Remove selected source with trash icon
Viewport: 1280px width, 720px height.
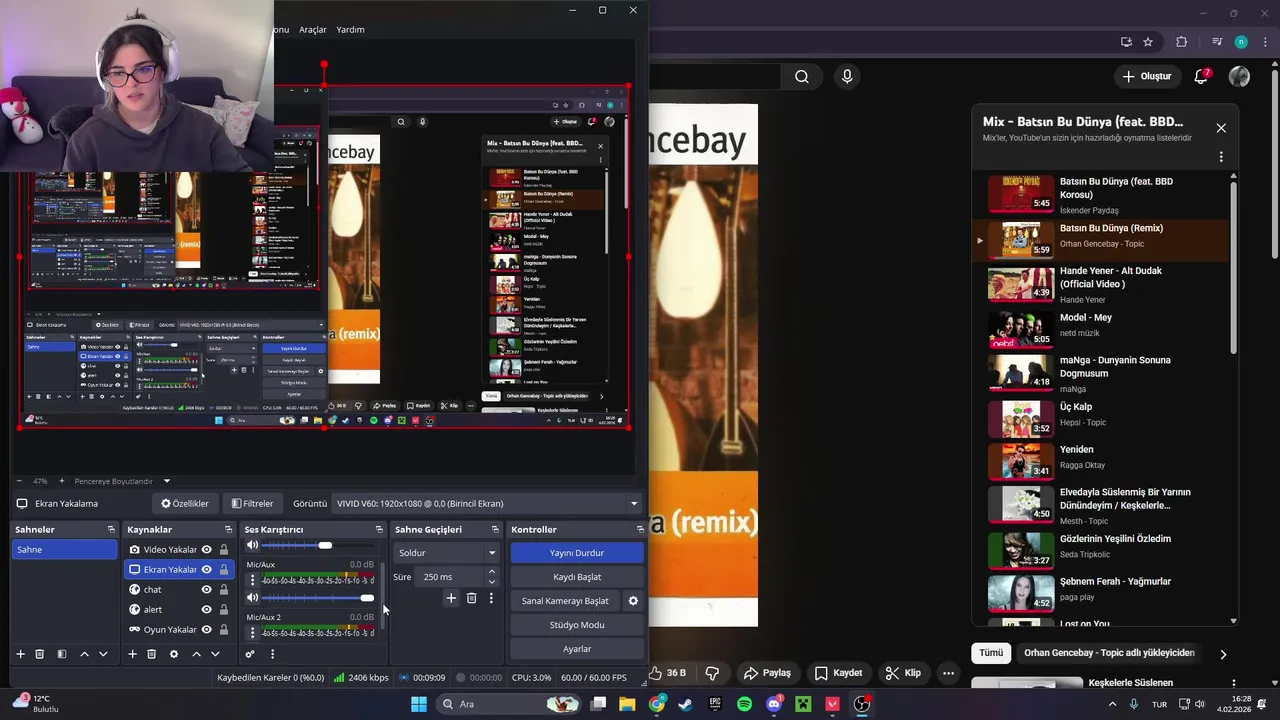pyautogui.click(x=152, y=654)
